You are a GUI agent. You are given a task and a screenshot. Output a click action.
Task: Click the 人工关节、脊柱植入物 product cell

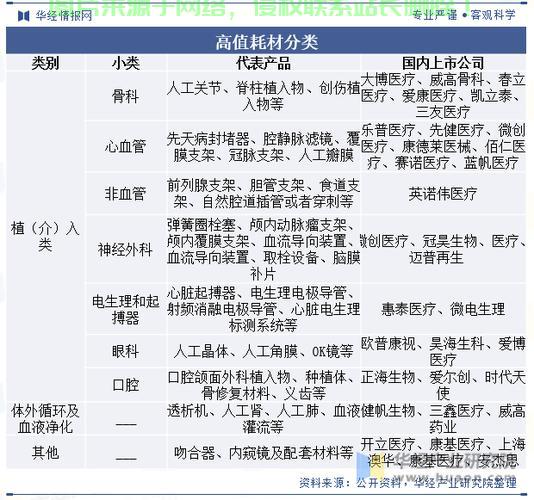263,96
